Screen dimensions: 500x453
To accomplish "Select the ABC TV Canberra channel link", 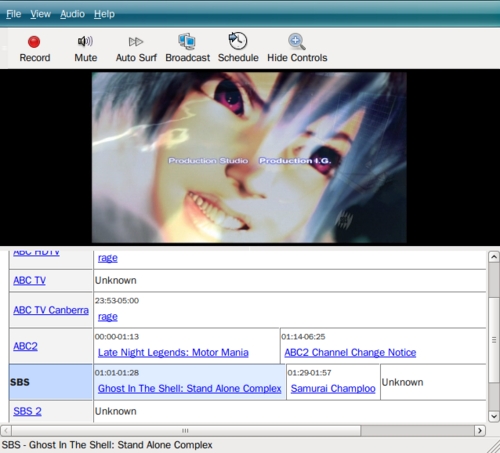I will (51, 310).
